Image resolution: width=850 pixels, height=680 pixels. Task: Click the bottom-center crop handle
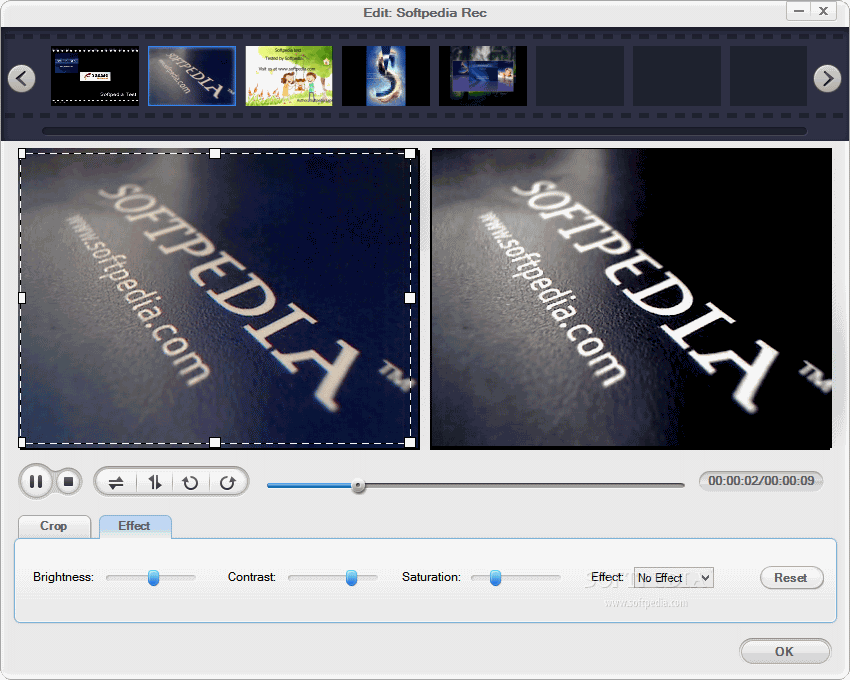coord(215,442)
